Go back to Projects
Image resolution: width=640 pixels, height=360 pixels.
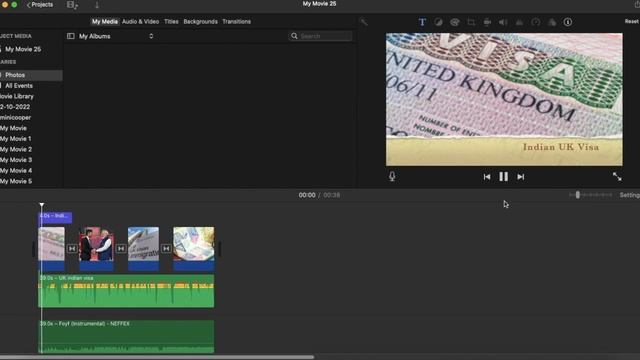point(40,5)
